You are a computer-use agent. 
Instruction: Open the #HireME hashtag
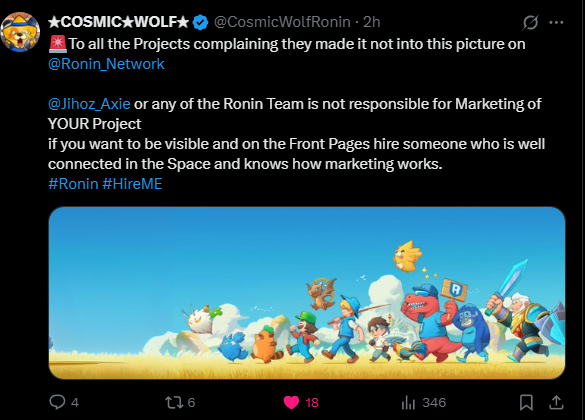132,184
